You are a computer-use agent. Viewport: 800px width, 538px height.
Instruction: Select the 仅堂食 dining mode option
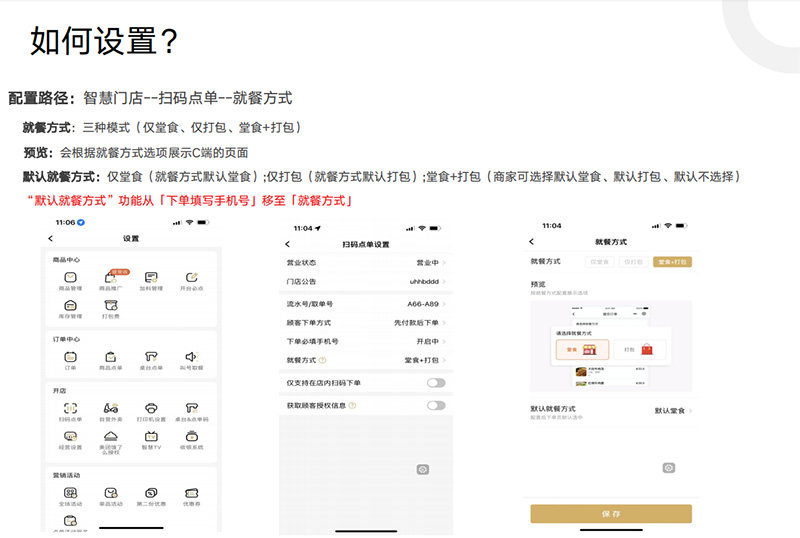point(599,262)
